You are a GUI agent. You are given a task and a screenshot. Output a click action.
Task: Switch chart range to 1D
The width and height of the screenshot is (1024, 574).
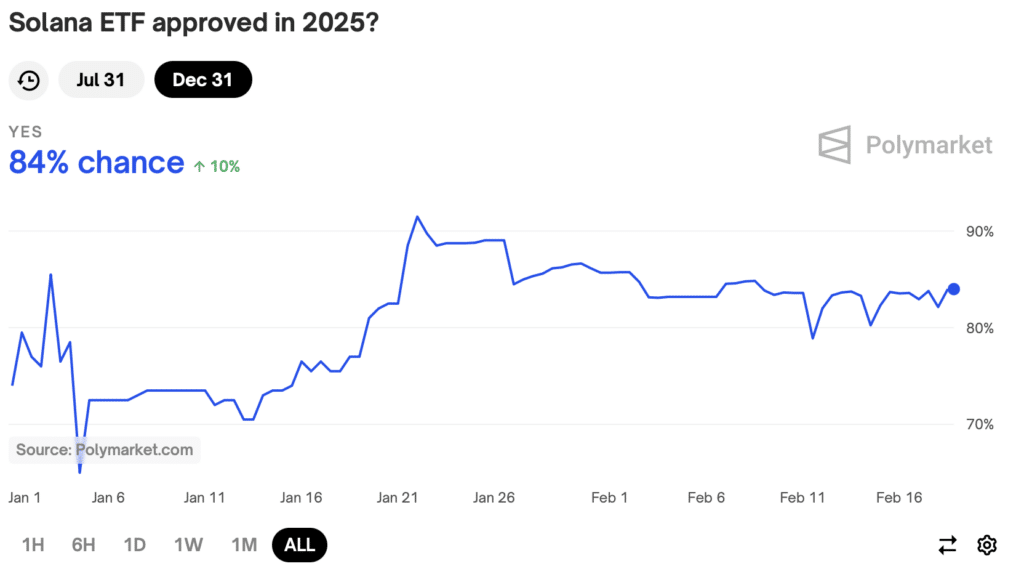coord(135,545)
